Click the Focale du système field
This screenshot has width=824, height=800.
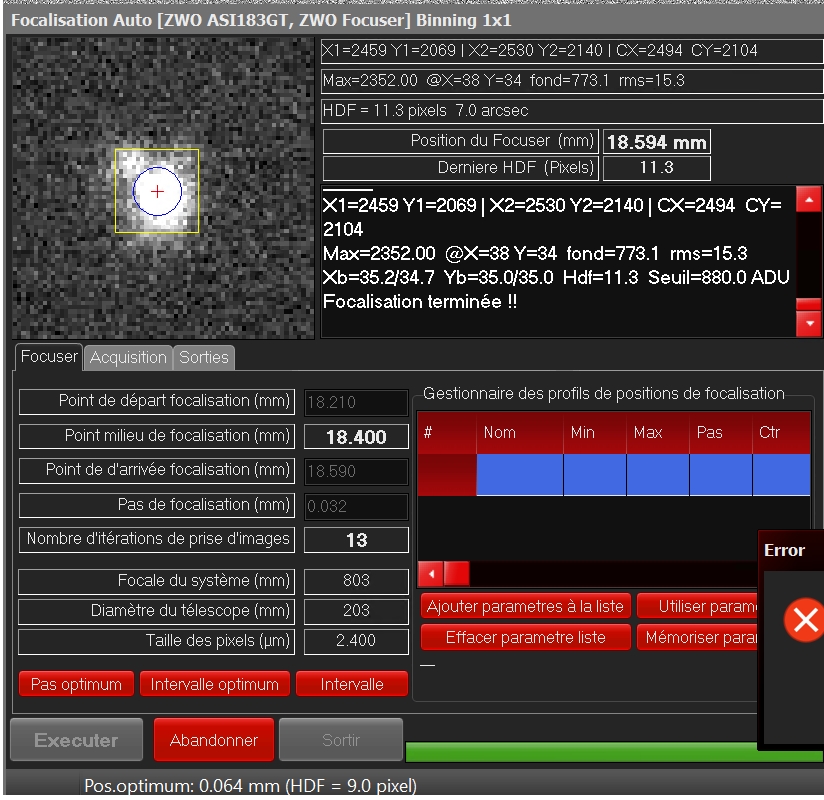coord(356,580)
